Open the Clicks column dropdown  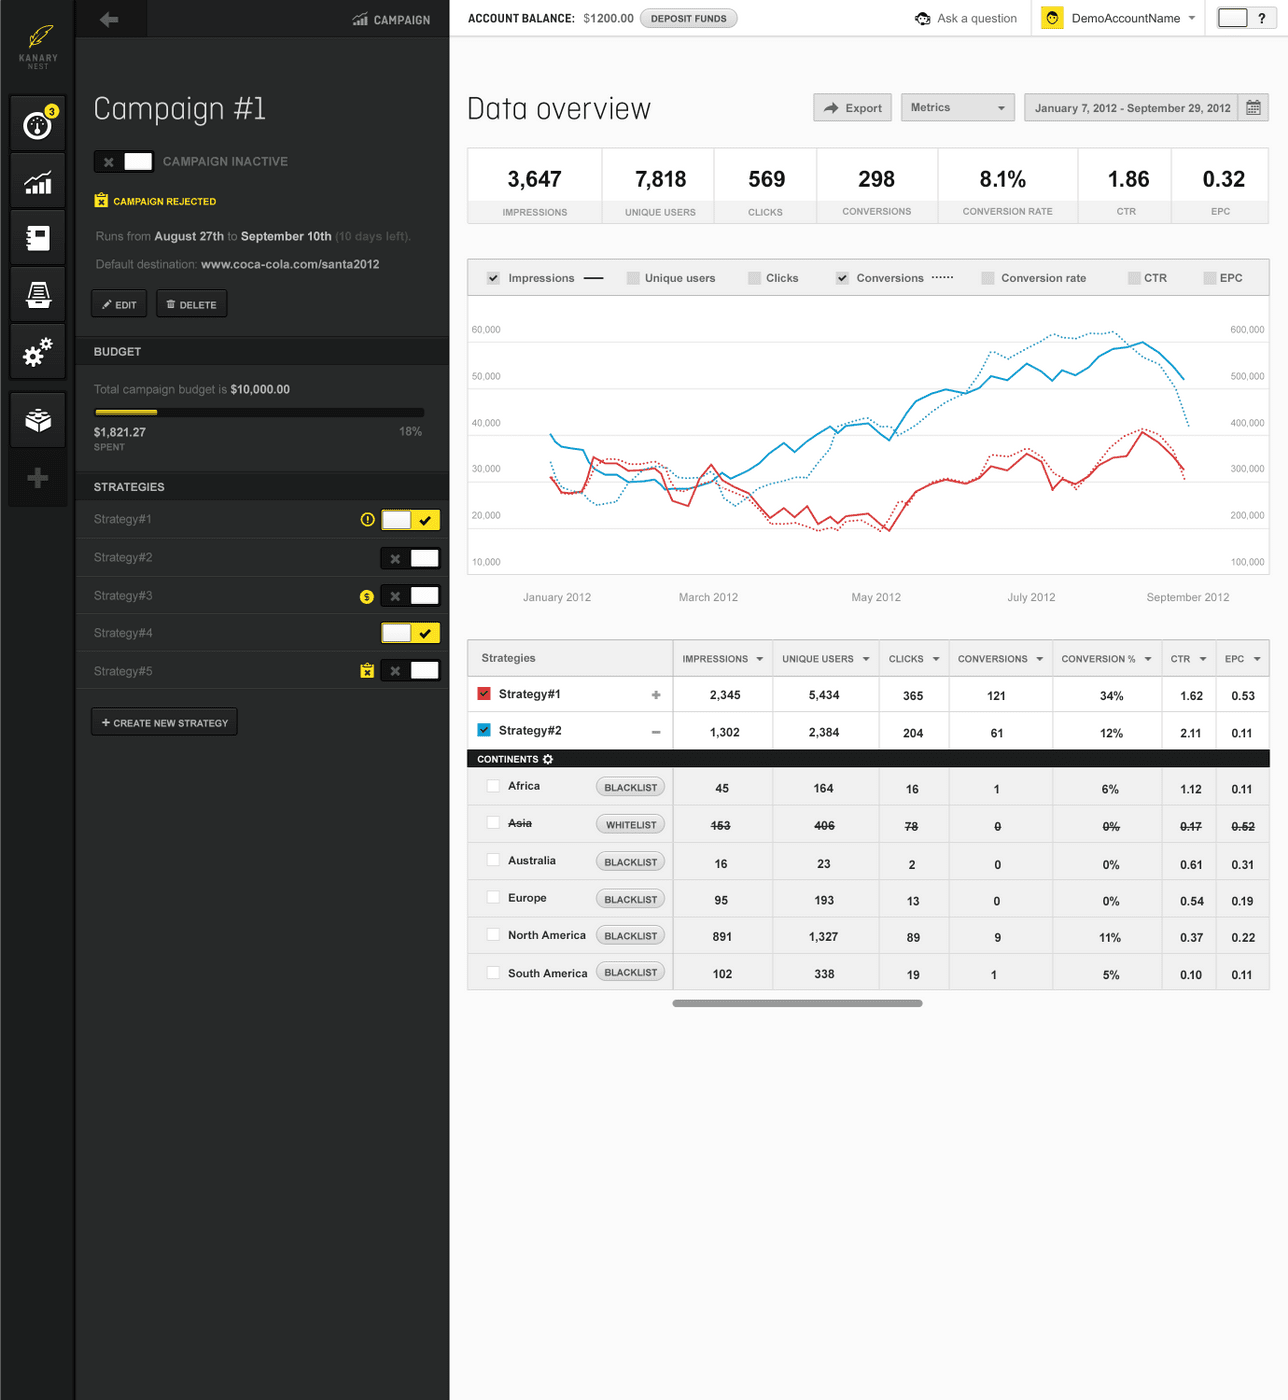click(936, 659)
